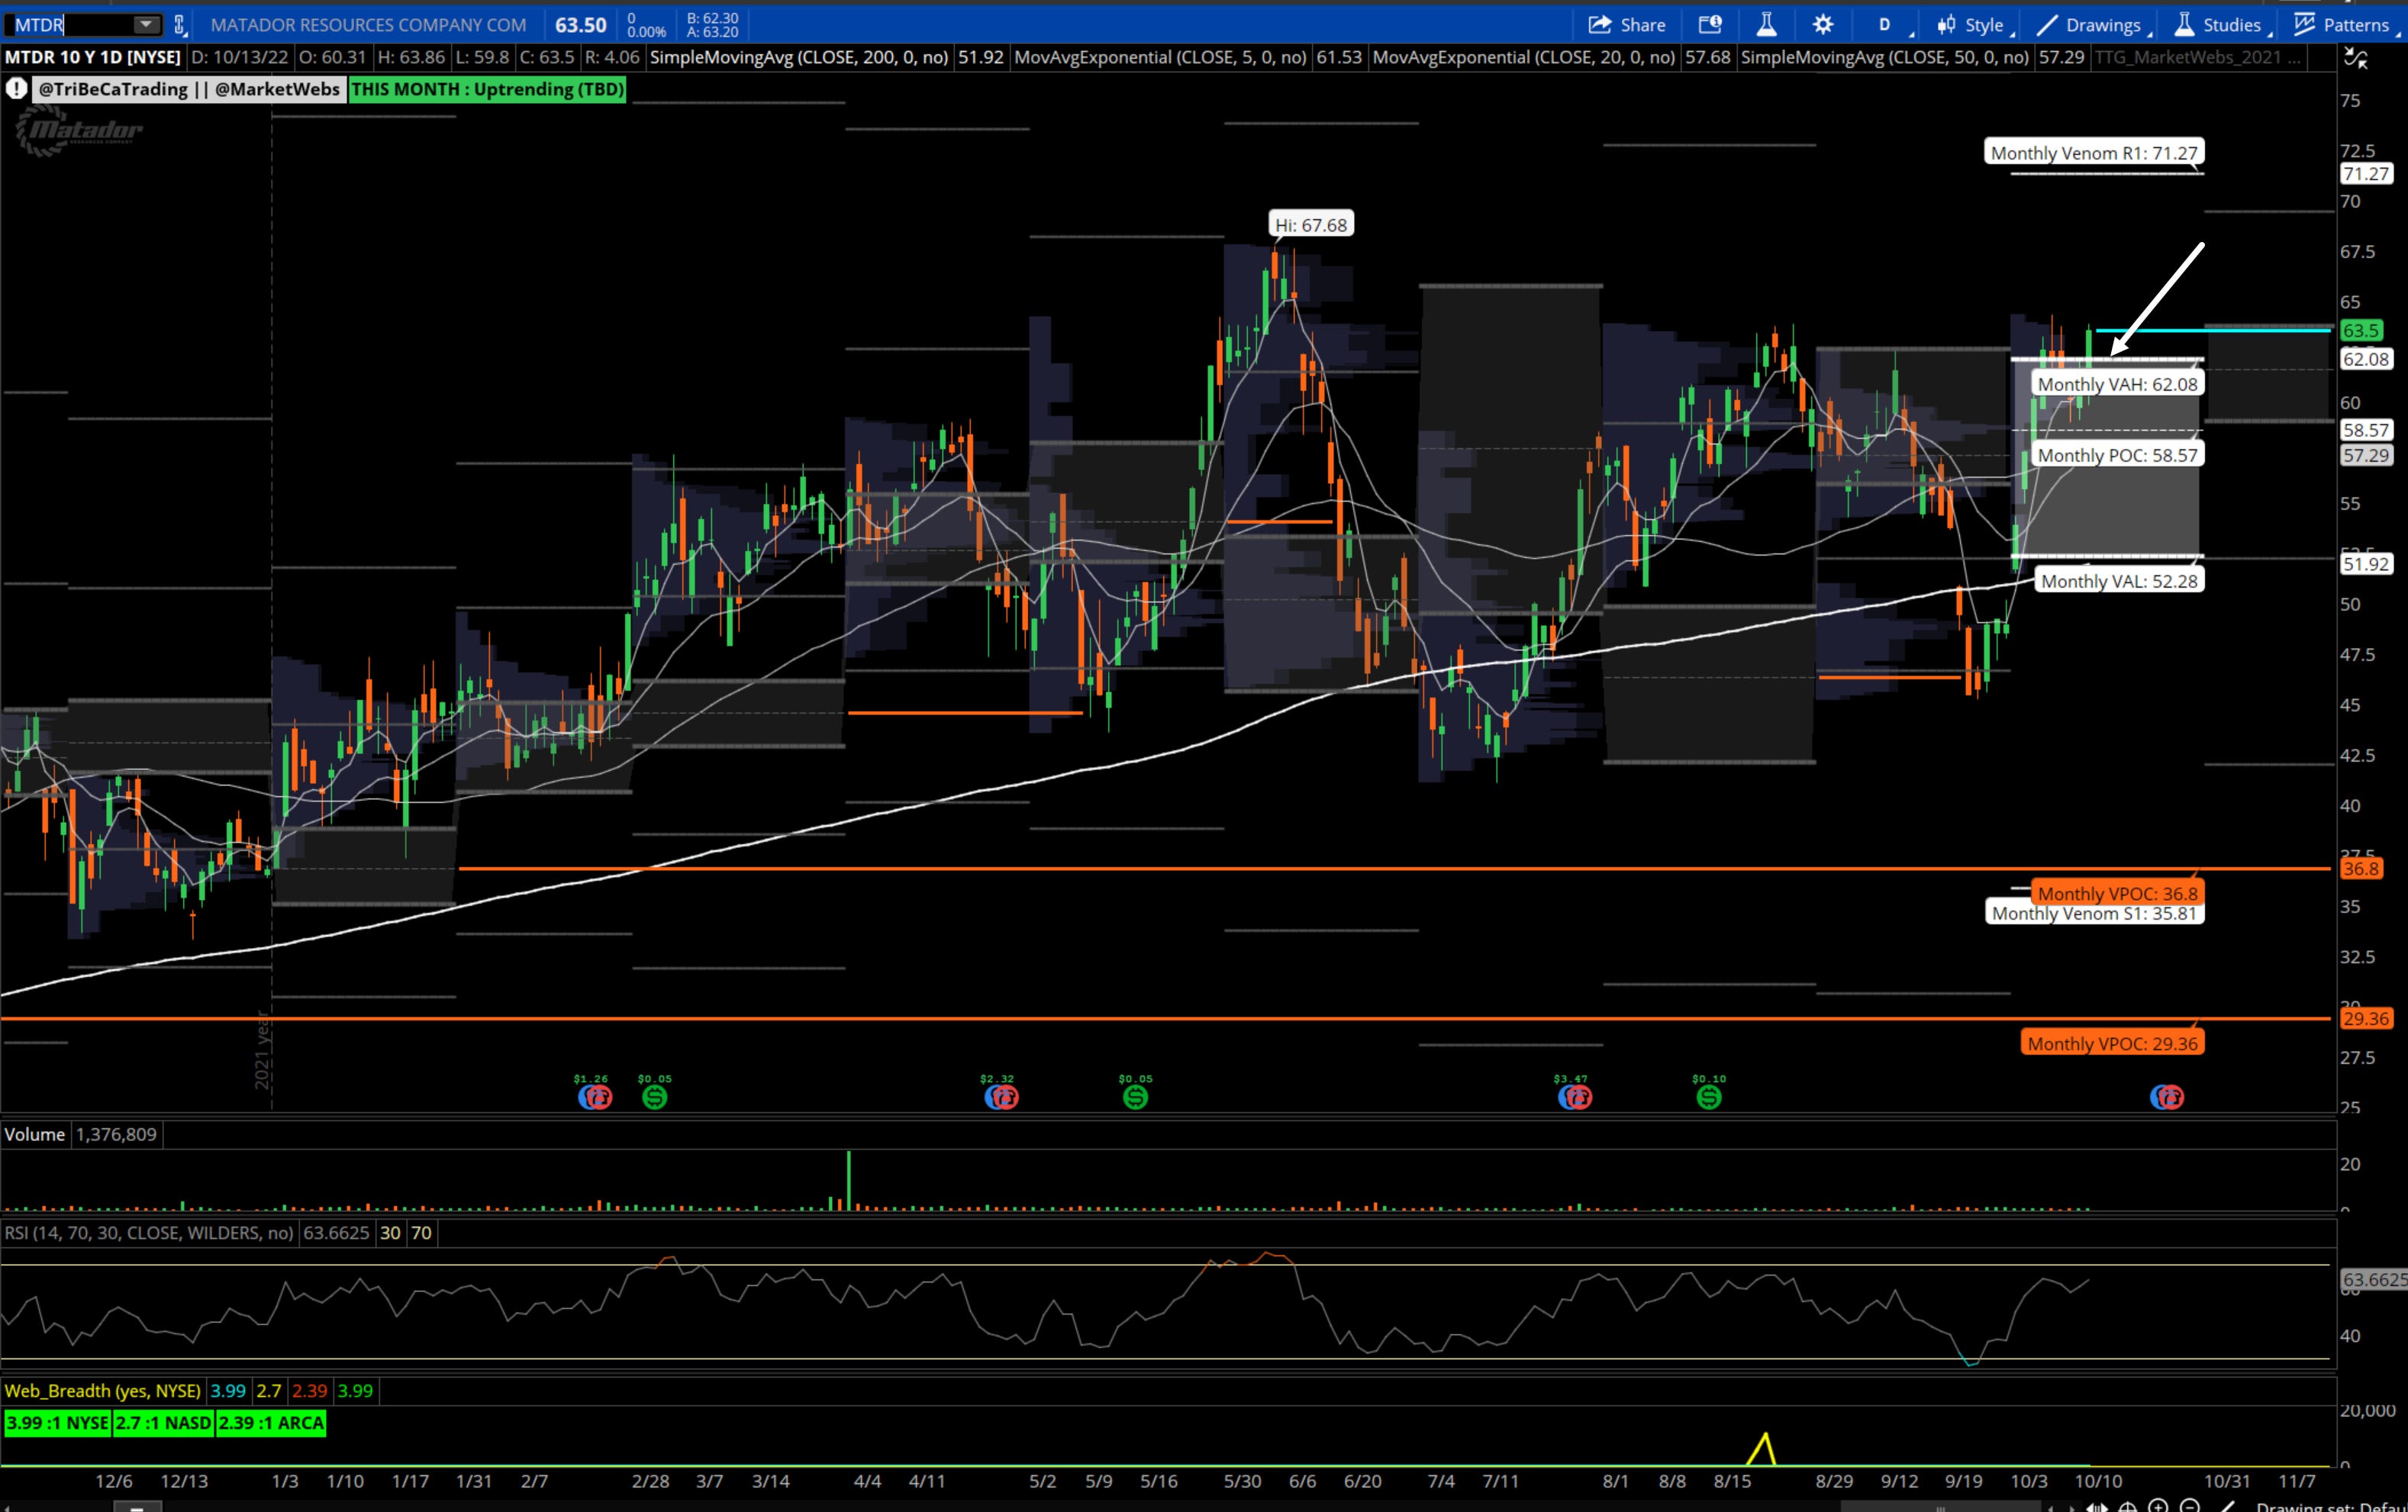Click the Edit Studies beaker icon
The image size is (2408, 1512).
click(x=1766, y=25)
